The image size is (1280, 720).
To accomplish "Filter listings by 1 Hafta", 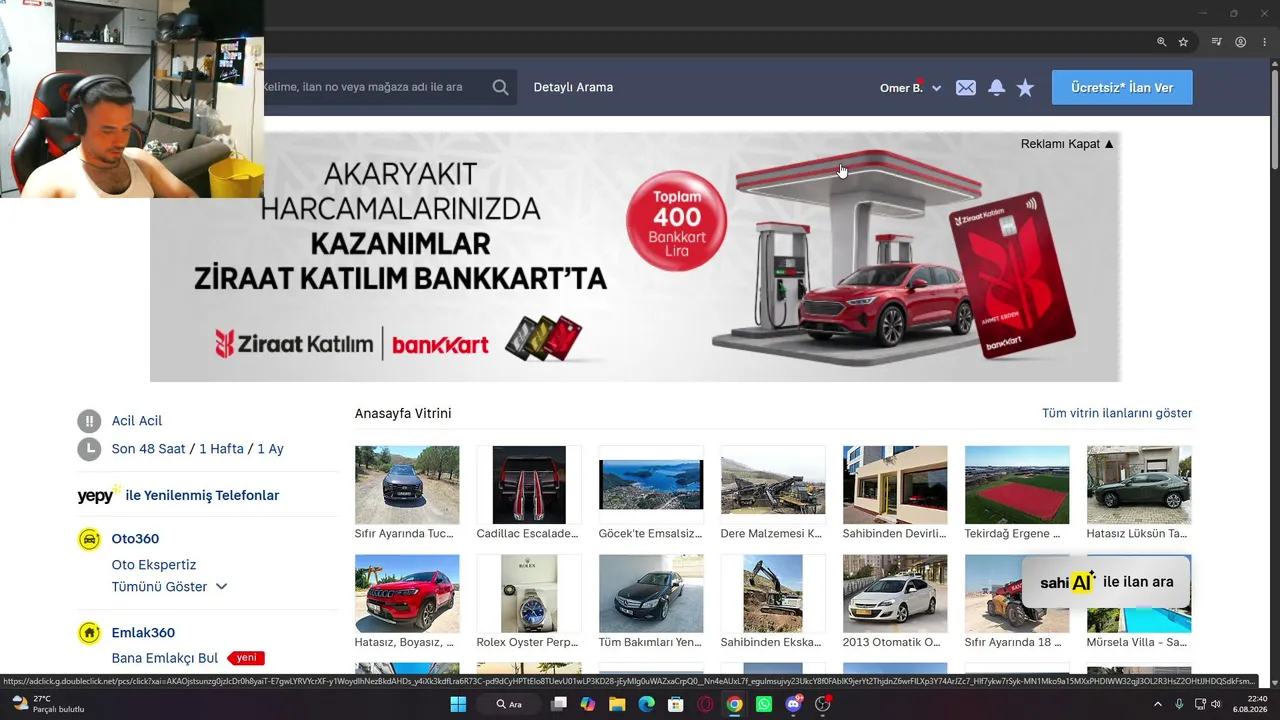I will (x=221, y=449).
